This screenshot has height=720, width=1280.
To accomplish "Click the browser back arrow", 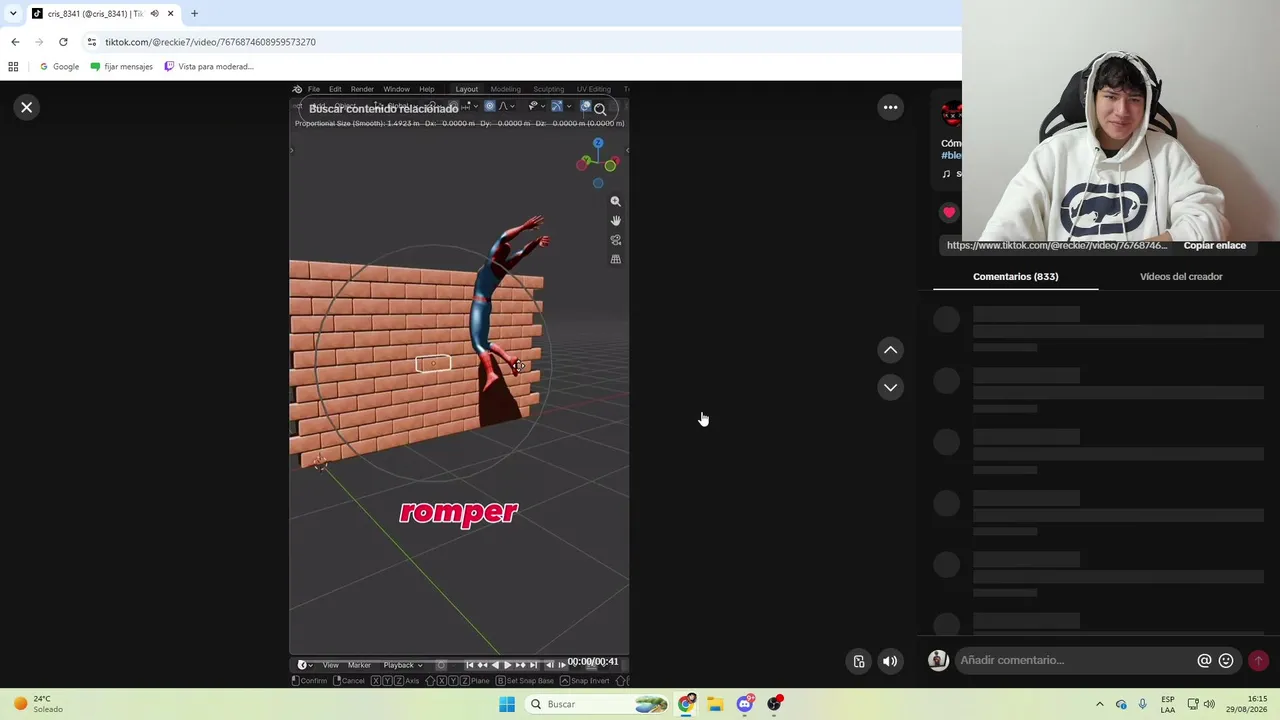I will 15,42.
